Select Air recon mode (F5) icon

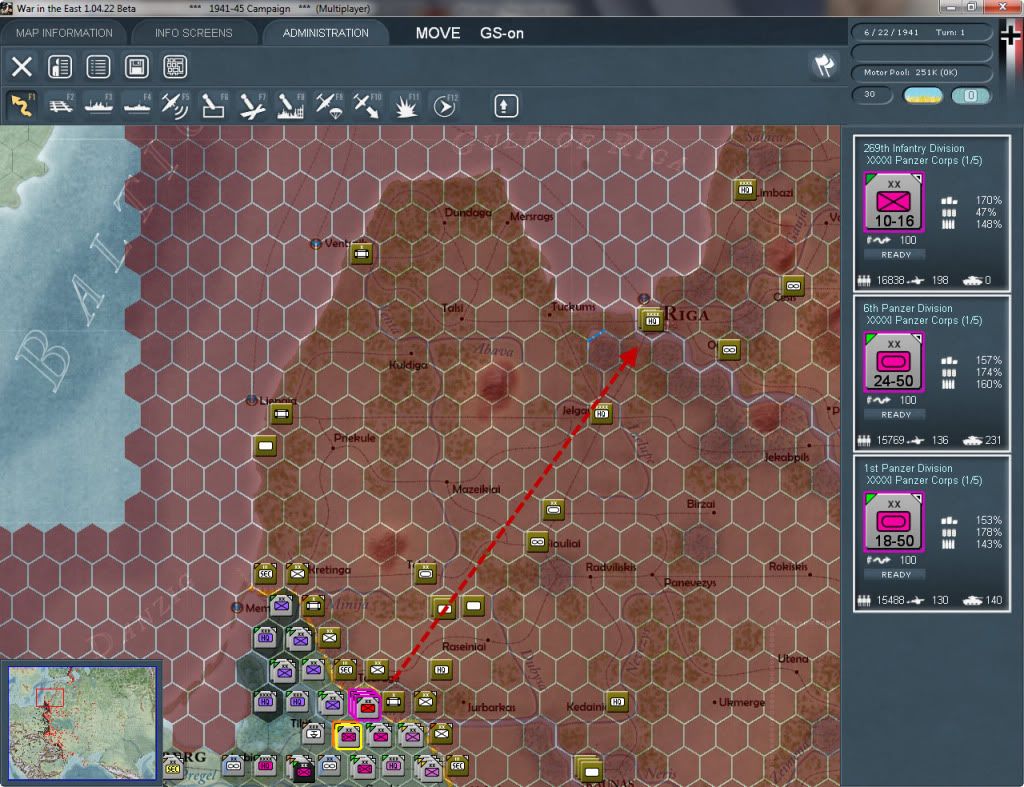pyautogui.click(x=175, y=106)
